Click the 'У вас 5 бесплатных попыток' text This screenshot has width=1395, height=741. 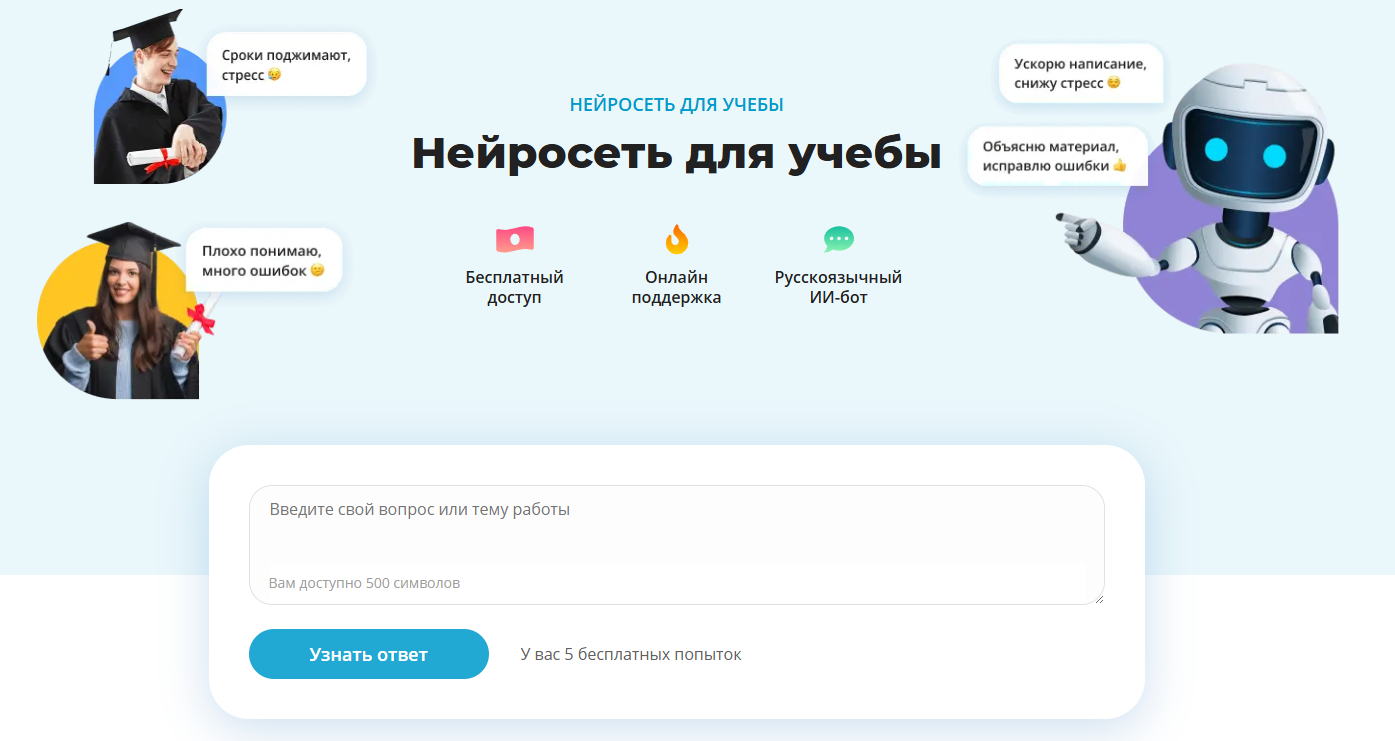[631, 655]
